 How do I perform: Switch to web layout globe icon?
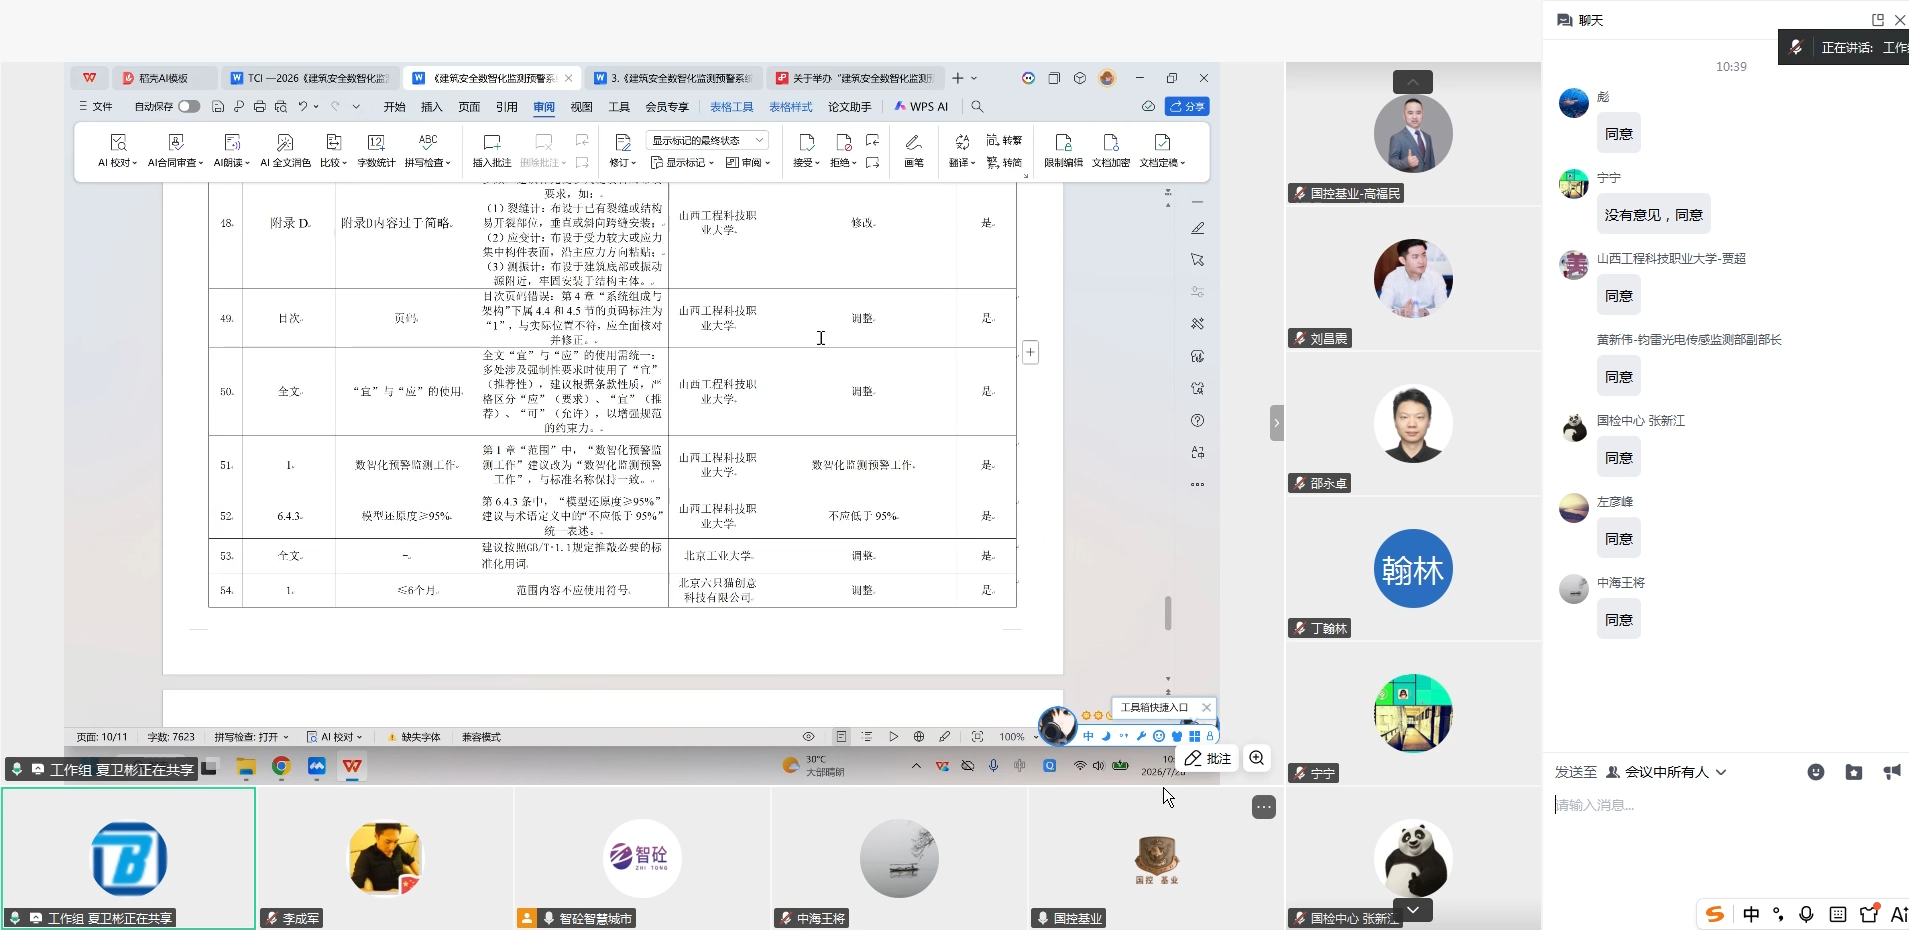click(x=919, y=737)
